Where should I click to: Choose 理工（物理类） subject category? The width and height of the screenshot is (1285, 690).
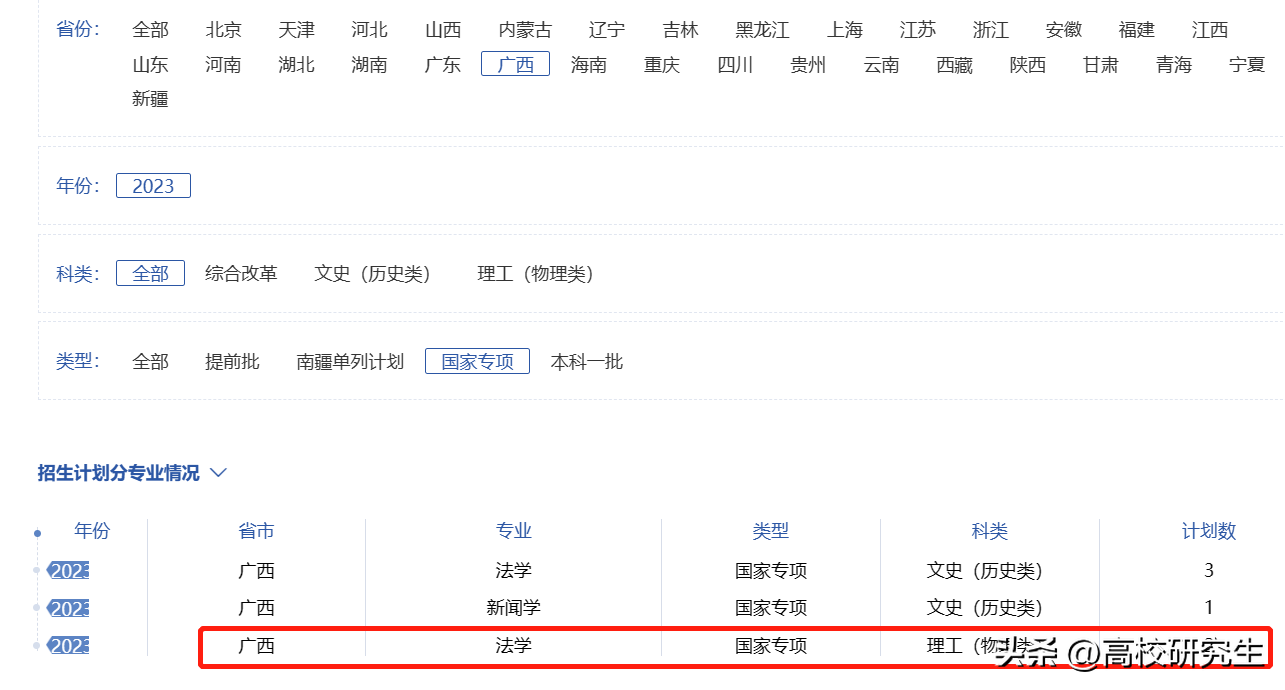(x=535, y=274)
